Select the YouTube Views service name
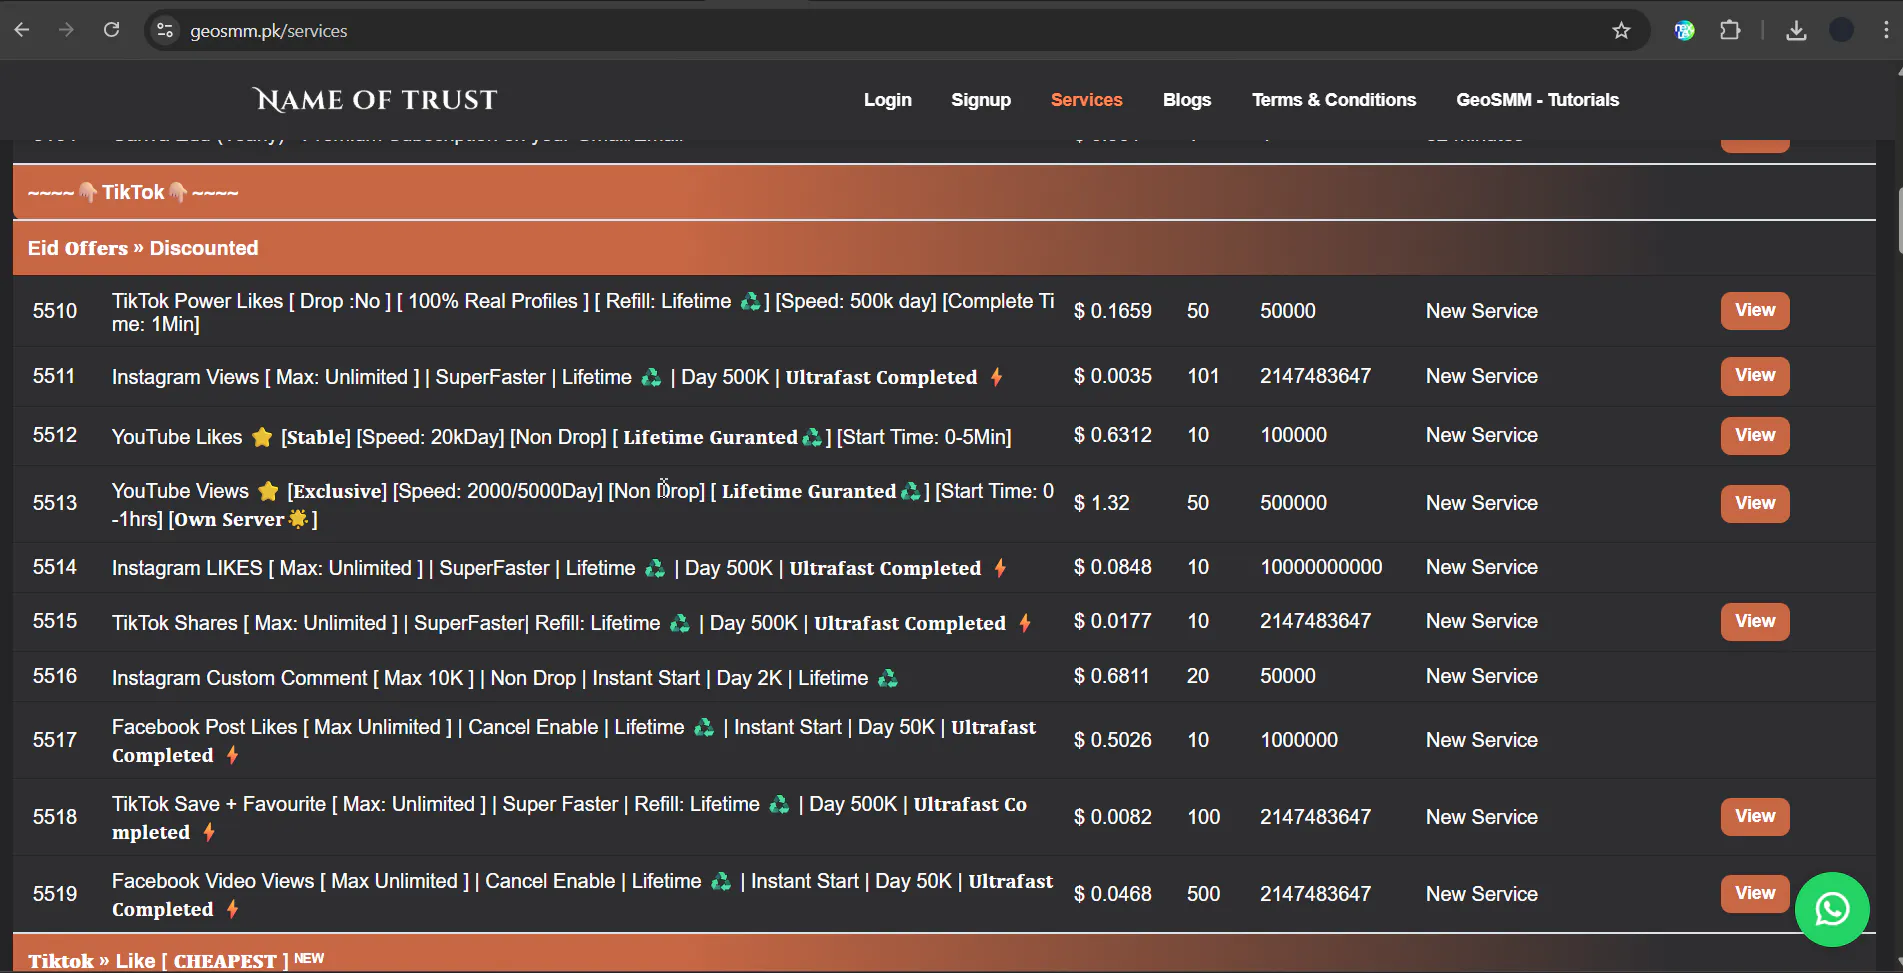 pos(583,505)
